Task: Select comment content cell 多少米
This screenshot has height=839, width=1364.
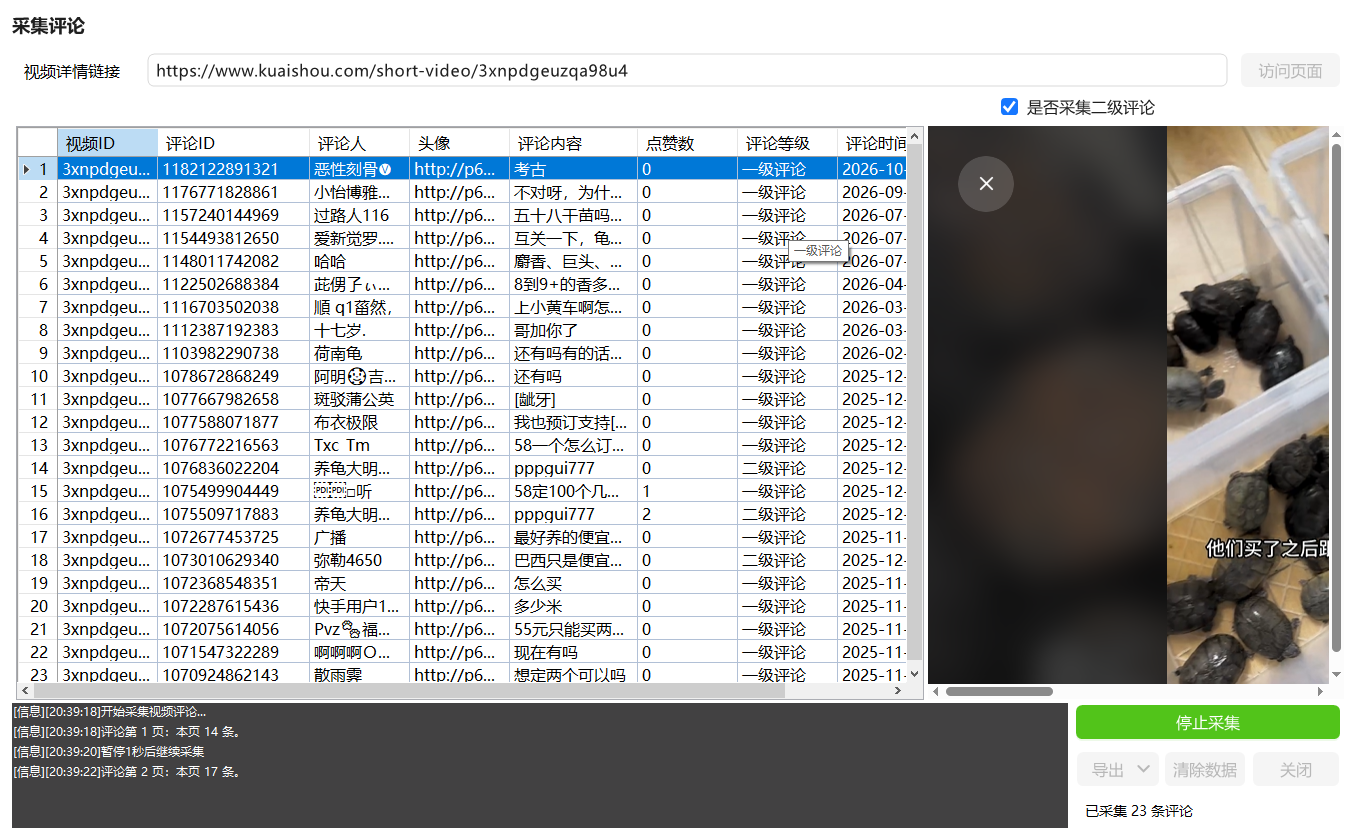Action: (573, 606)
